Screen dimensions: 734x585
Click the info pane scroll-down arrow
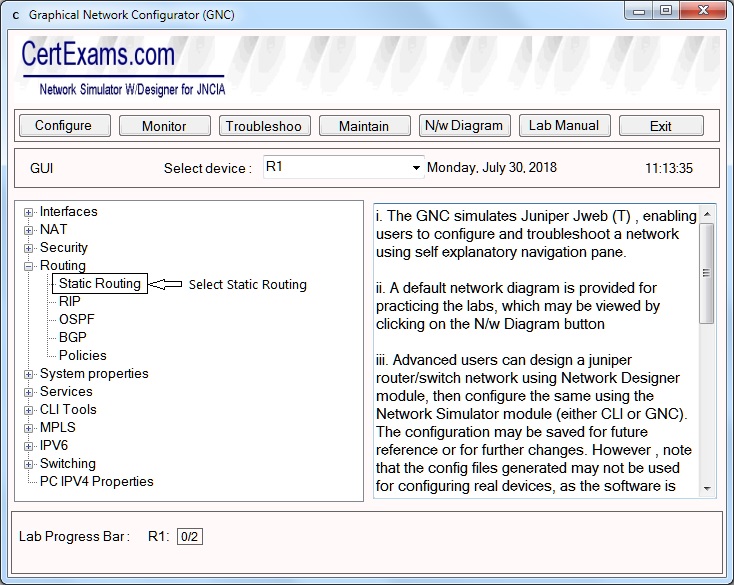pyautogui.click(x=707, y=489)
